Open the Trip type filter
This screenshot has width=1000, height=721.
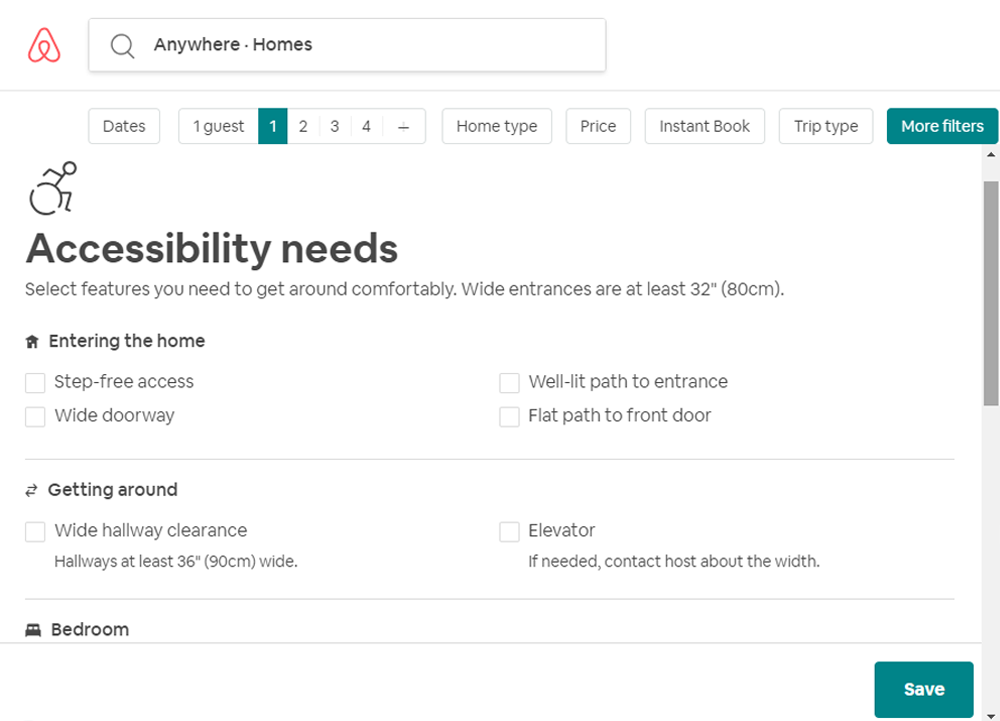click(x=825, y=126)
